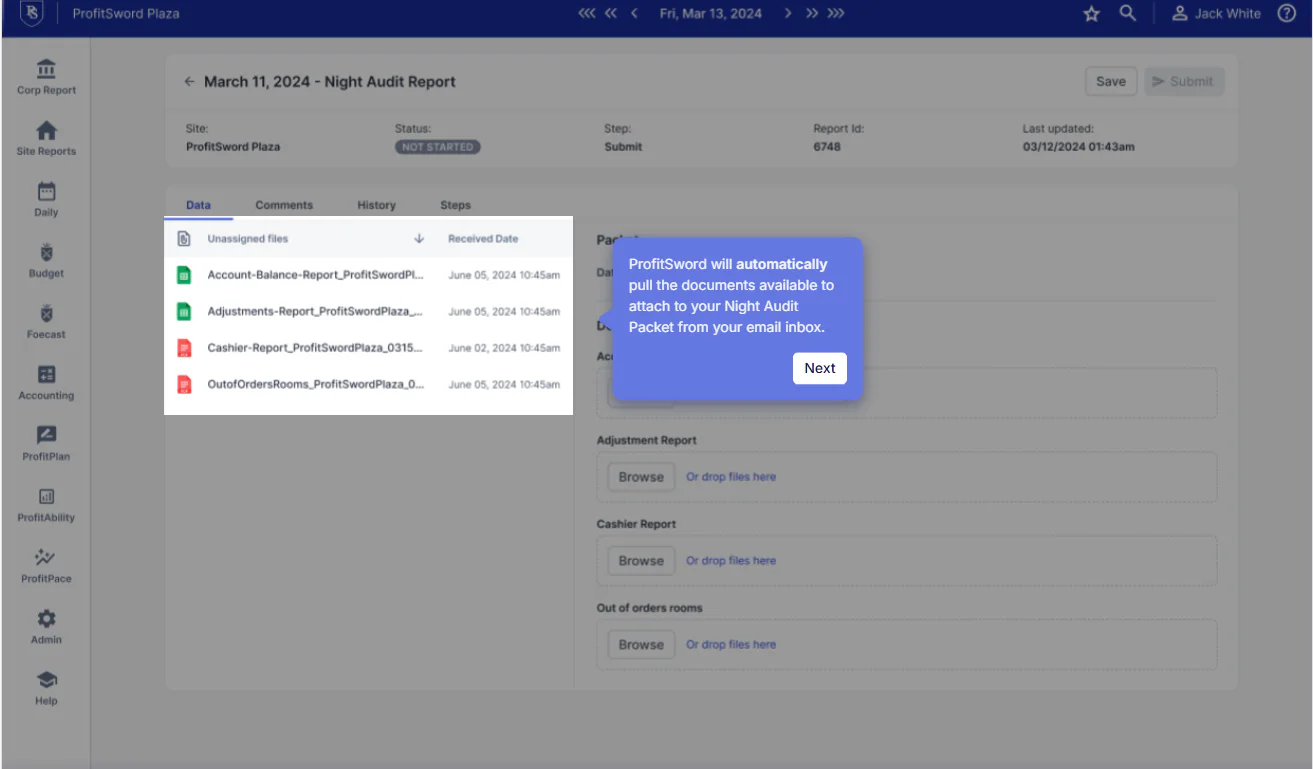Click the Account-Balance-Report spreadsheet icon
The height and width of the screenshot is (769, 1313).
(x=184, y=275)
